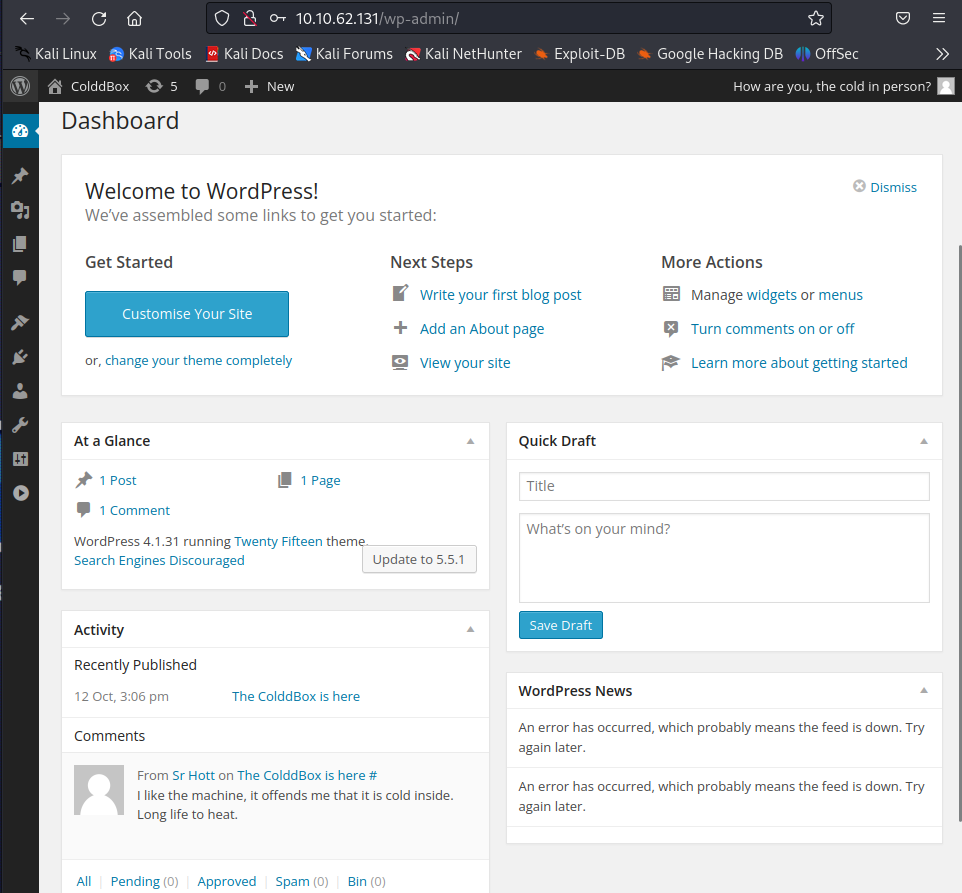Focus the Quick Draft Title field

[x=724, y=486]
